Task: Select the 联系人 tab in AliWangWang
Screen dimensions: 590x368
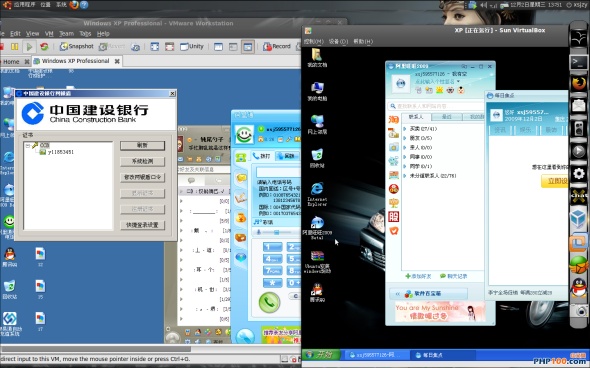Action: pyautogui.click(x=416, y=117)
